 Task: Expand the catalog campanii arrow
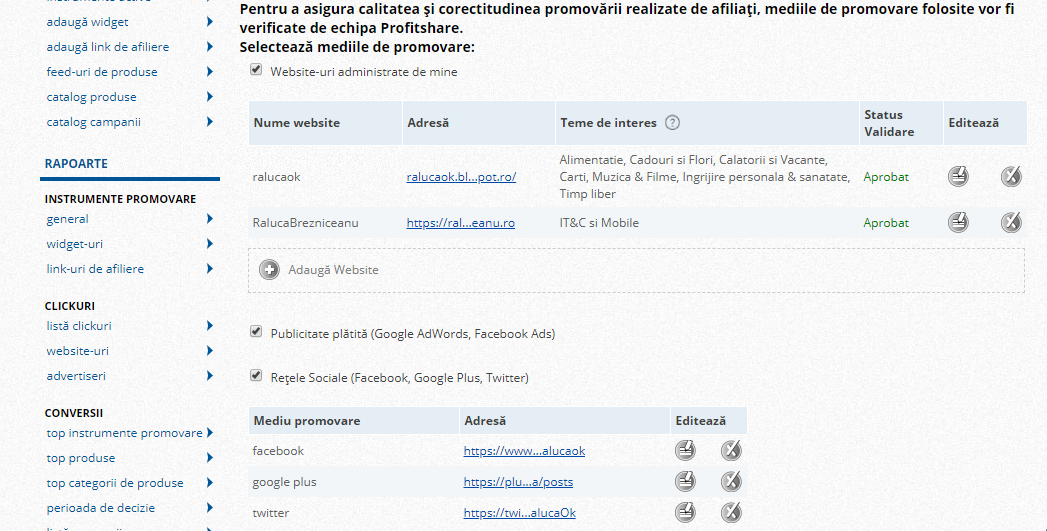210,122
